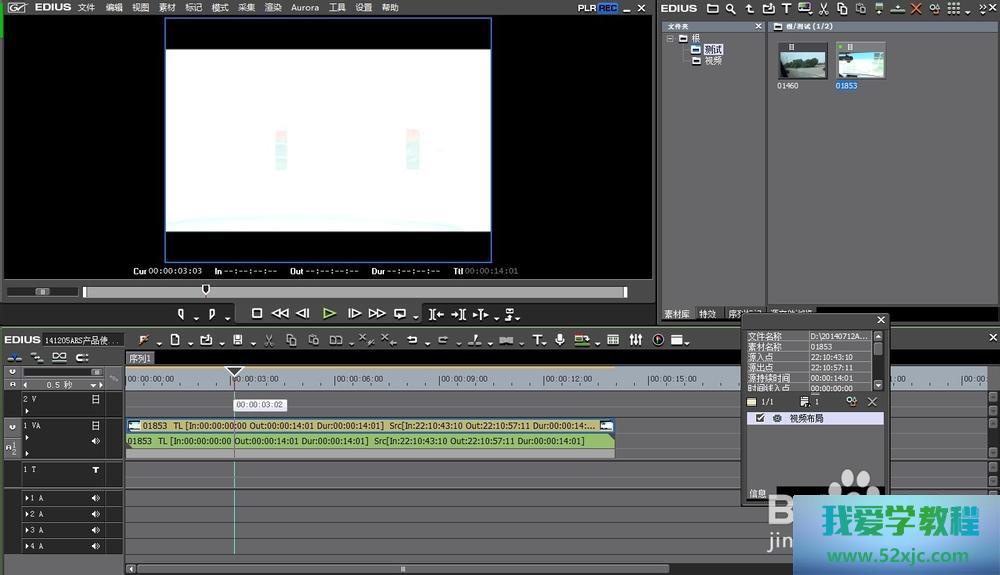The height and width of the screenshot is (575, 1000).
Task: Open the timeline scale 0.5 秒 dropdown
Action: [x=94, y=385]
